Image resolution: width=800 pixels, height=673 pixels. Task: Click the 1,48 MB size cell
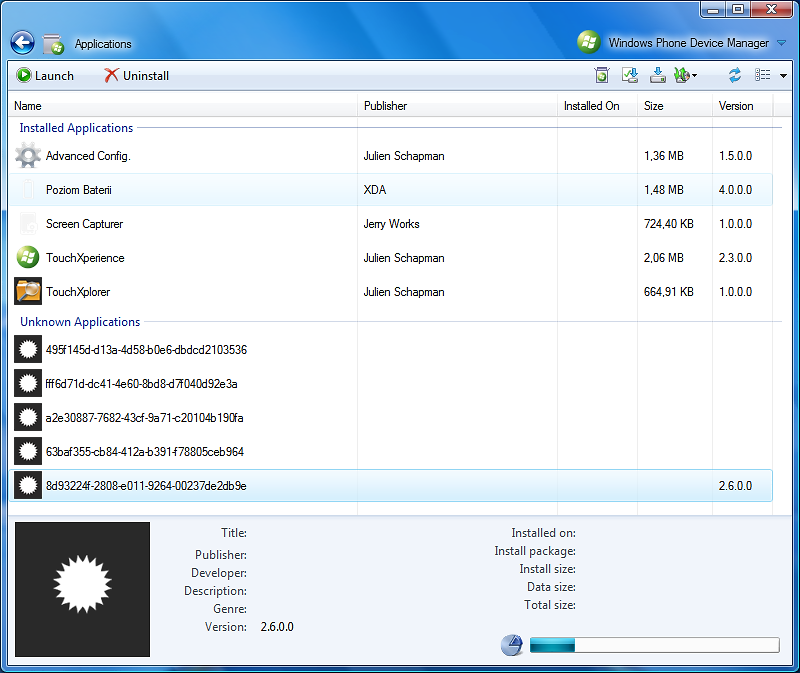[663, 190]
